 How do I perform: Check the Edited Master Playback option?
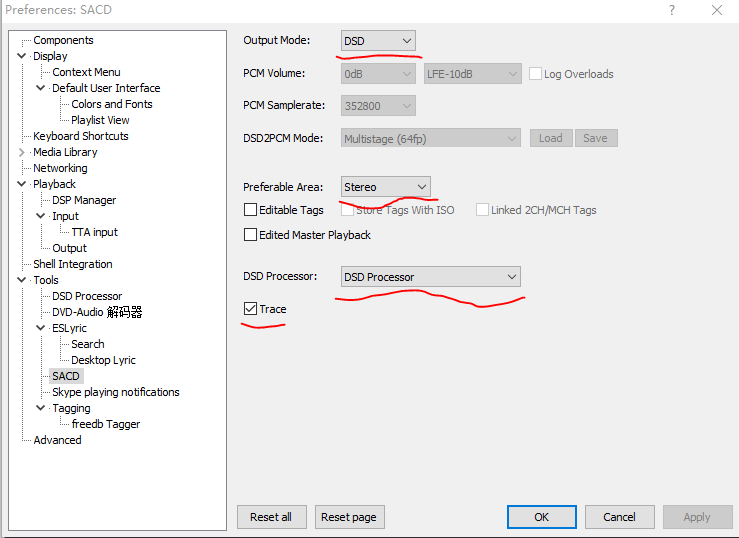pos(251,235)
